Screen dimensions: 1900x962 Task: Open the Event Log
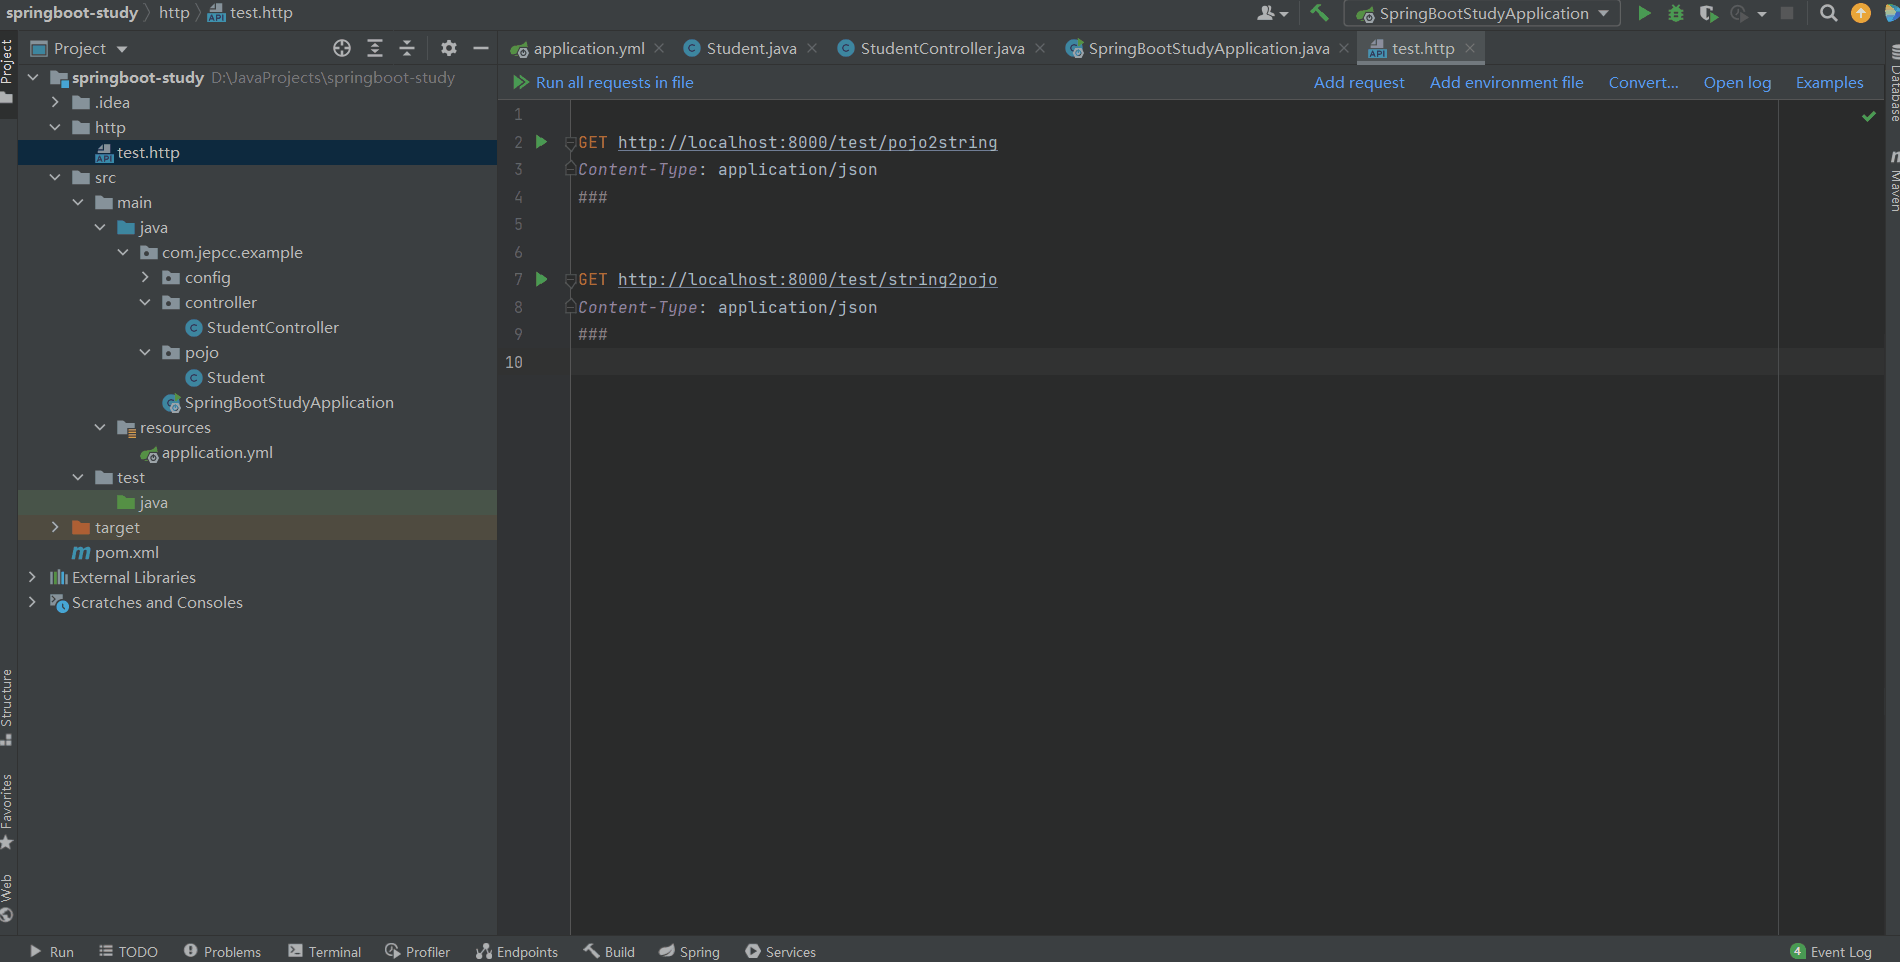pyautogui.click(x=1831, y=951)
